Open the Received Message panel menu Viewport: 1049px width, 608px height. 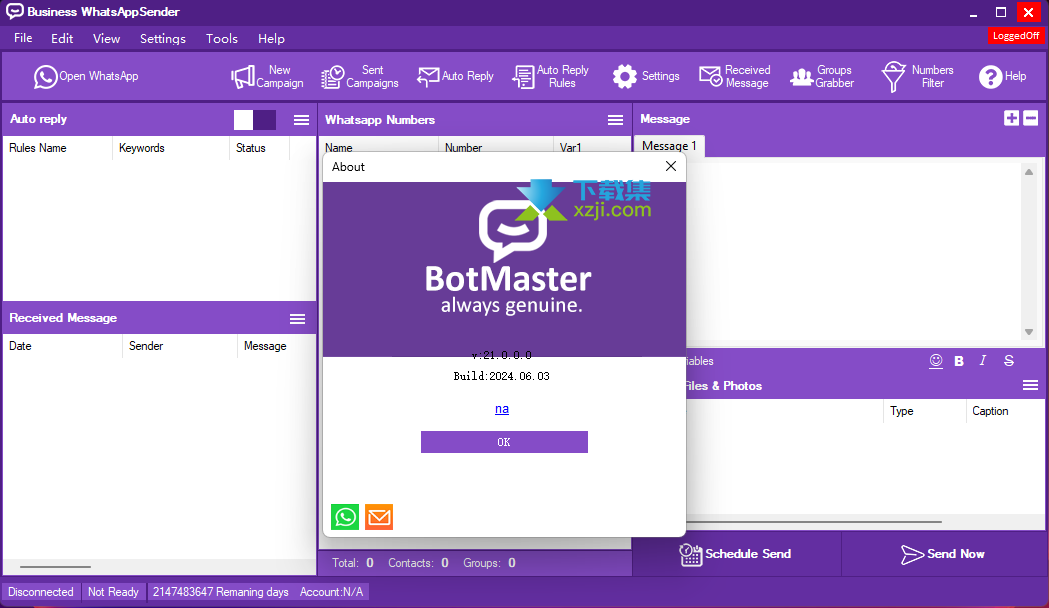[298, 319]
